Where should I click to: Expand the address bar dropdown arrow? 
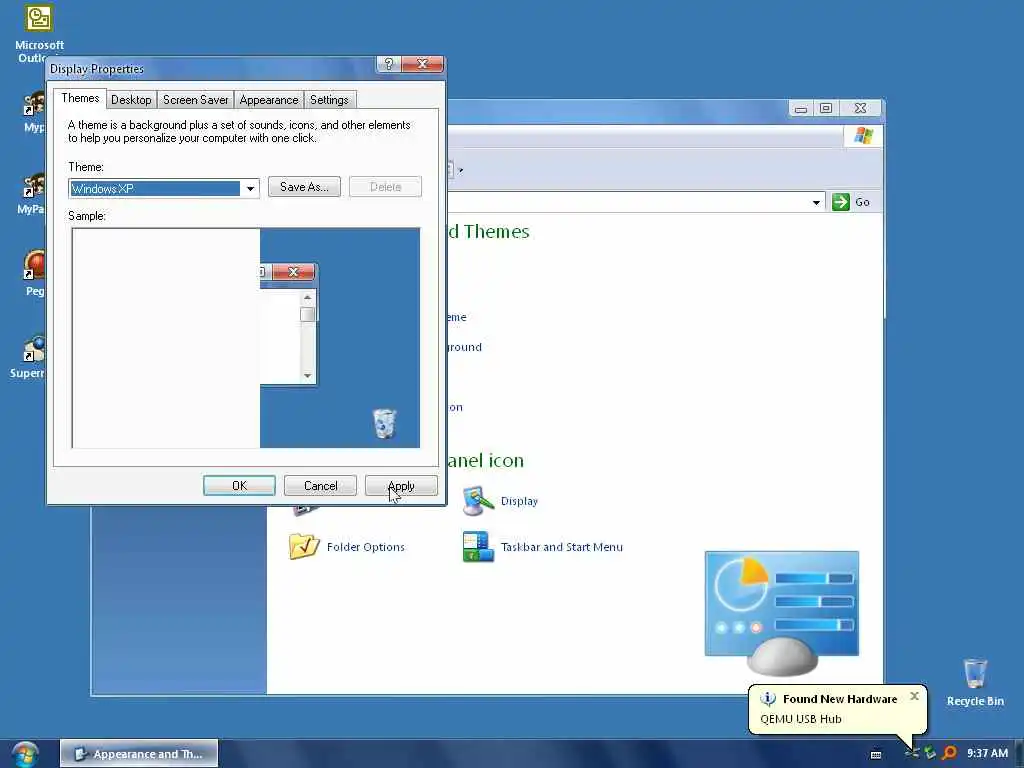click(x=816, y=202)
